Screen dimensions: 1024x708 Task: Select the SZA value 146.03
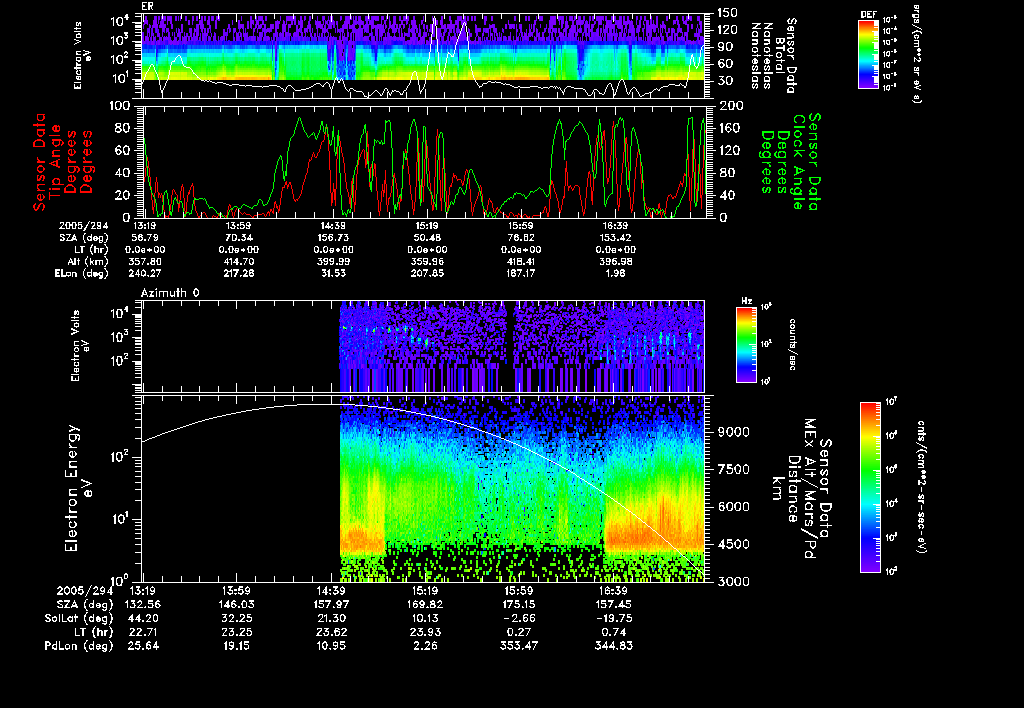pyautogui.click(x=237, y=604)
